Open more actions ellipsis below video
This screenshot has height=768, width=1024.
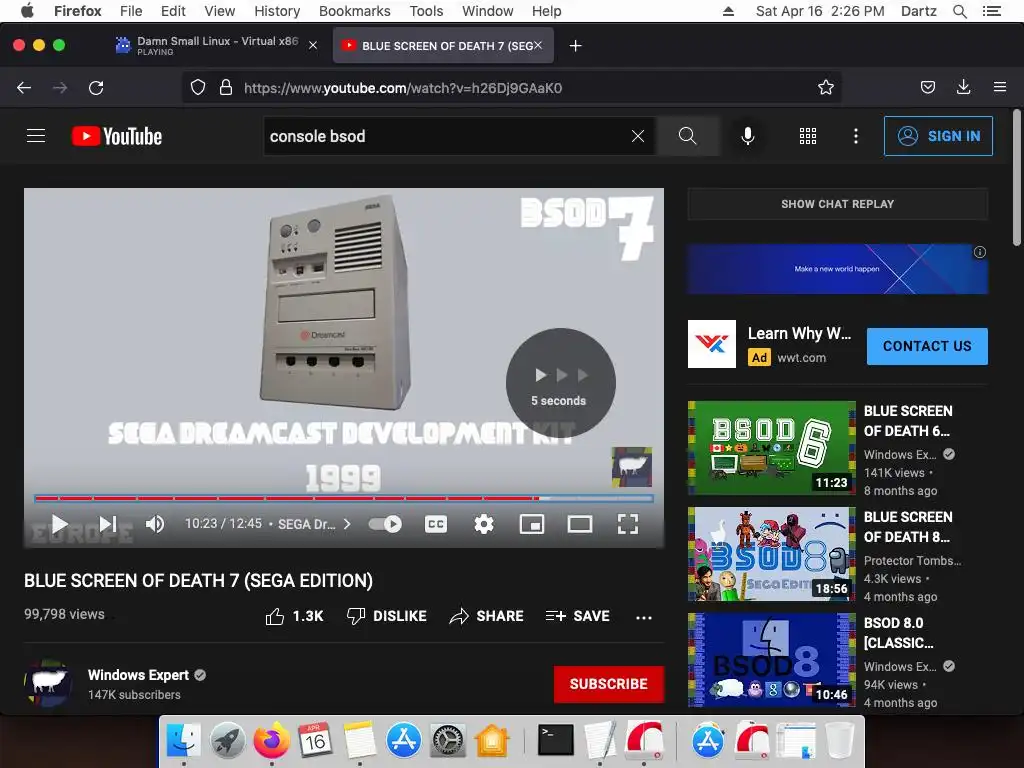[x=643, y=617]
